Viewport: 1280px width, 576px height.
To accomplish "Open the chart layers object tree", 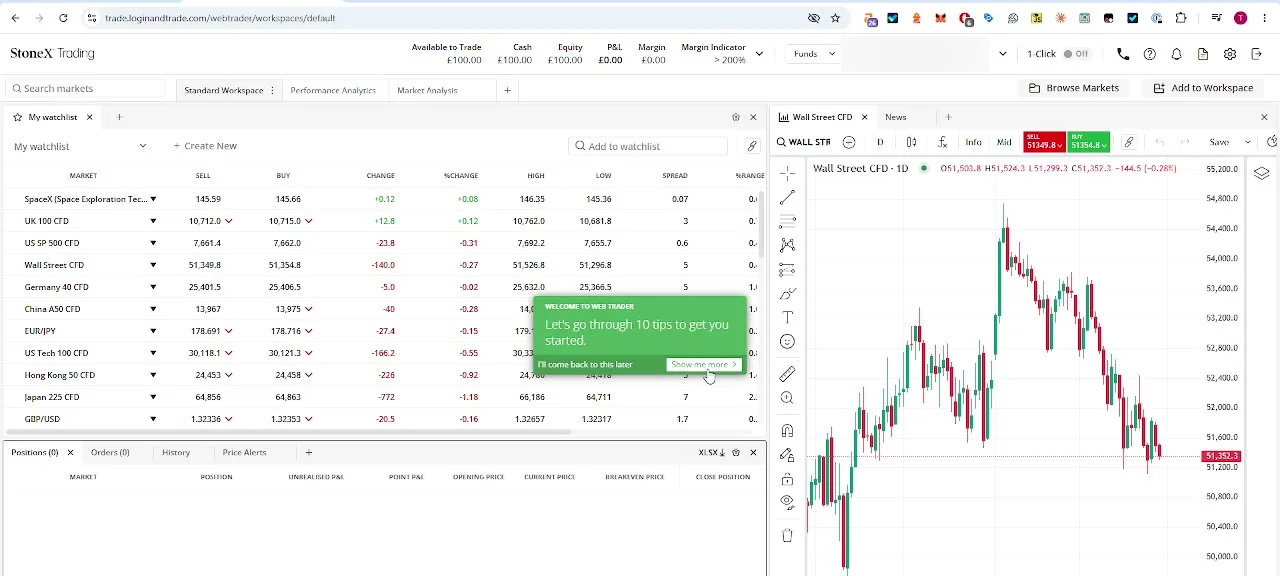I will tap(1262, 173).
